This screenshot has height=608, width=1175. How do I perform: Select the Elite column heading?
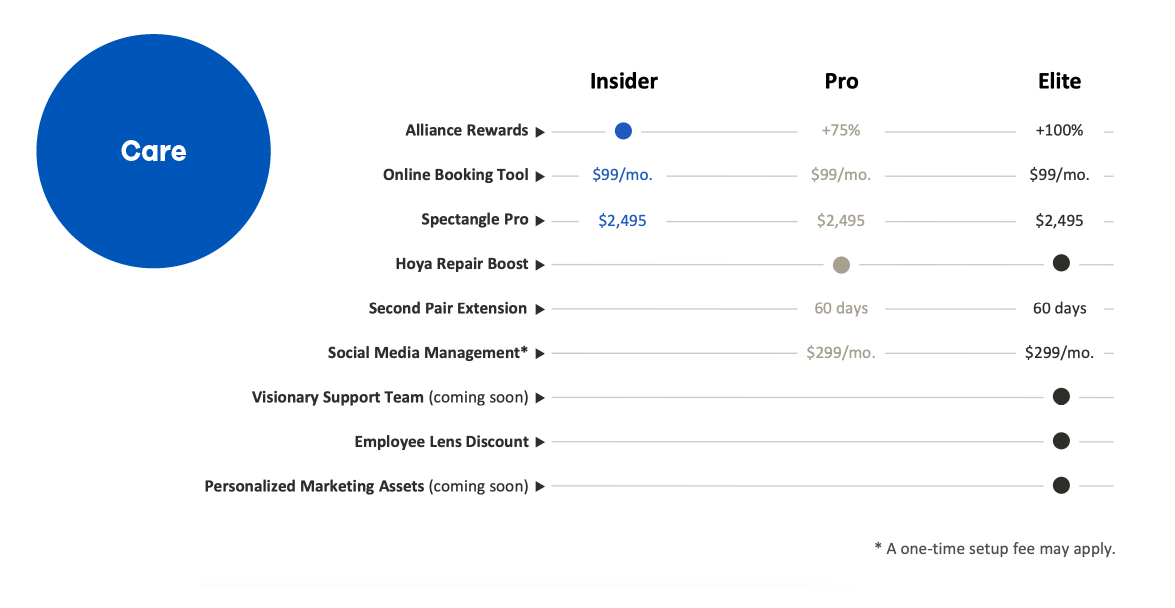(x=1060, y=81)
